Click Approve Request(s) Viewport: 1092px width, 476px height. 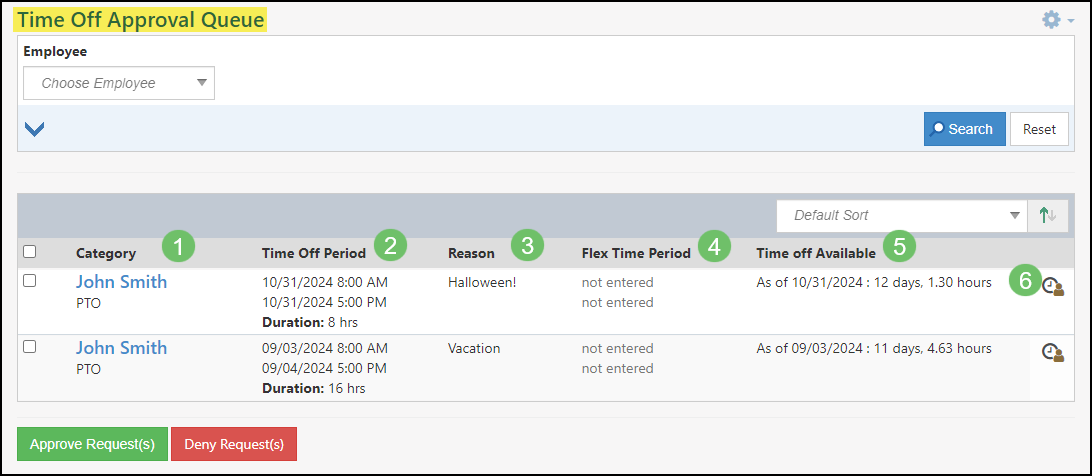tap(93, 444)
